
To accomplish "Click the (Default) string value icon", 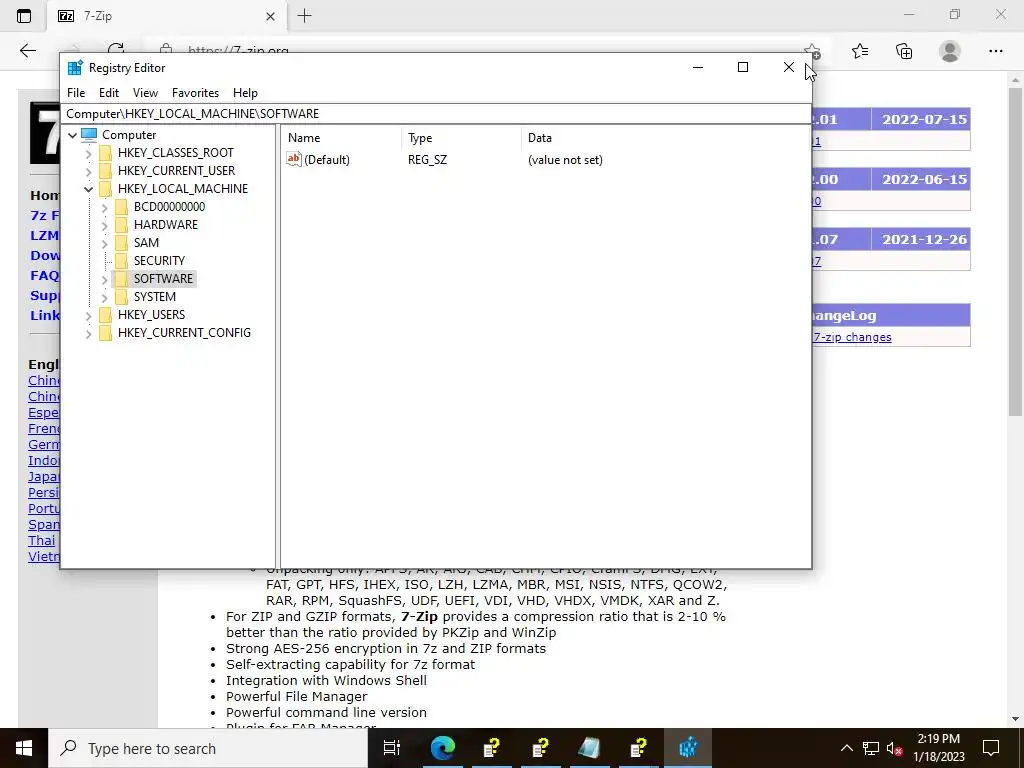I will [x=294, y=159].
